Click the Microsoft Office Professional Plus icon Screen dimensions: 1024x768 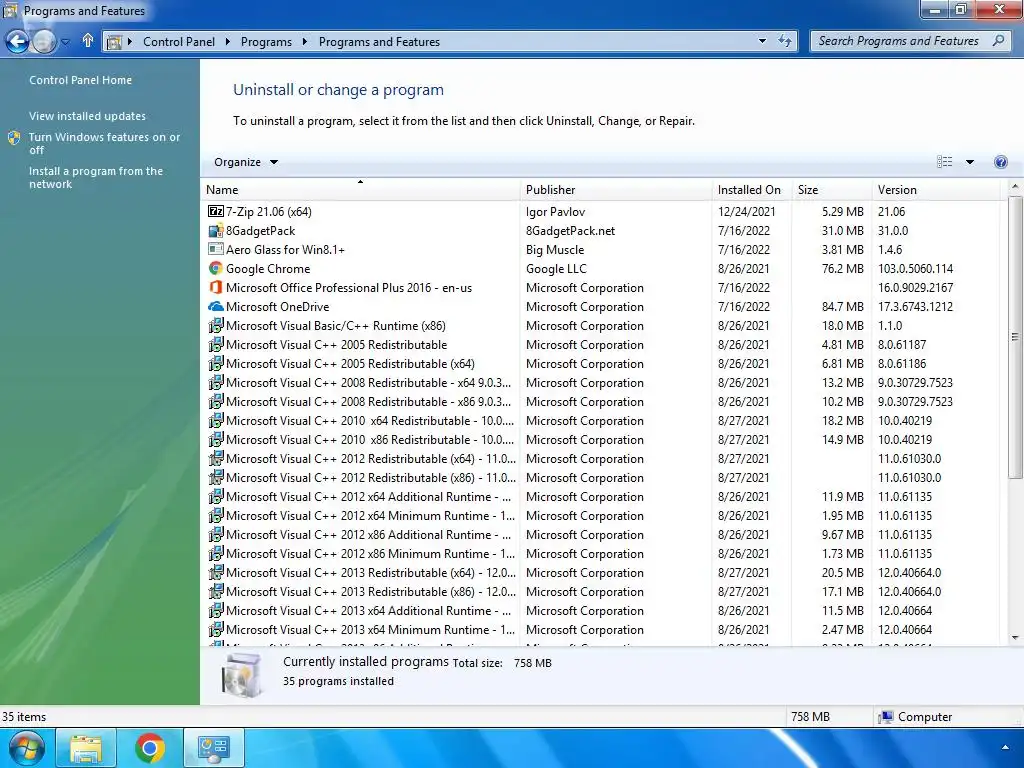tap(216, 287)
